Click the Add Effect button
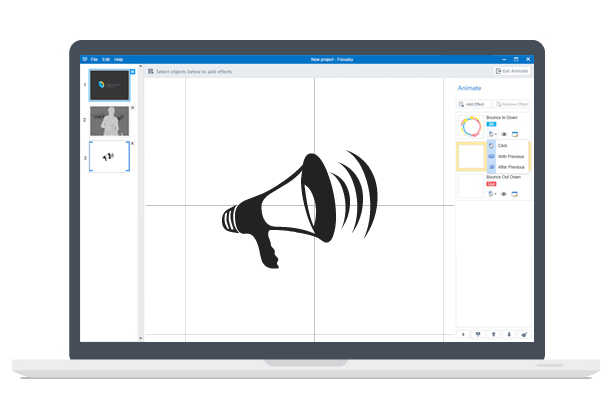 pos(473,104)
